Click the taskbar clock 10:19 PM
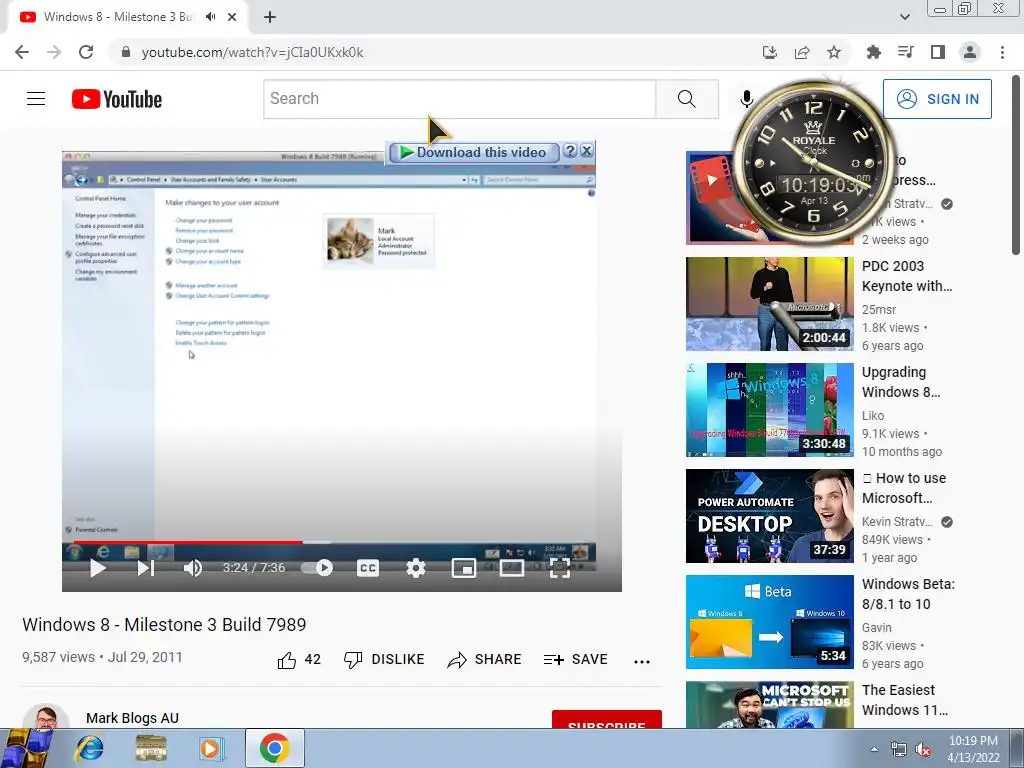The image size is (1024, 768). pyautogui.click(x=973, y=749)
